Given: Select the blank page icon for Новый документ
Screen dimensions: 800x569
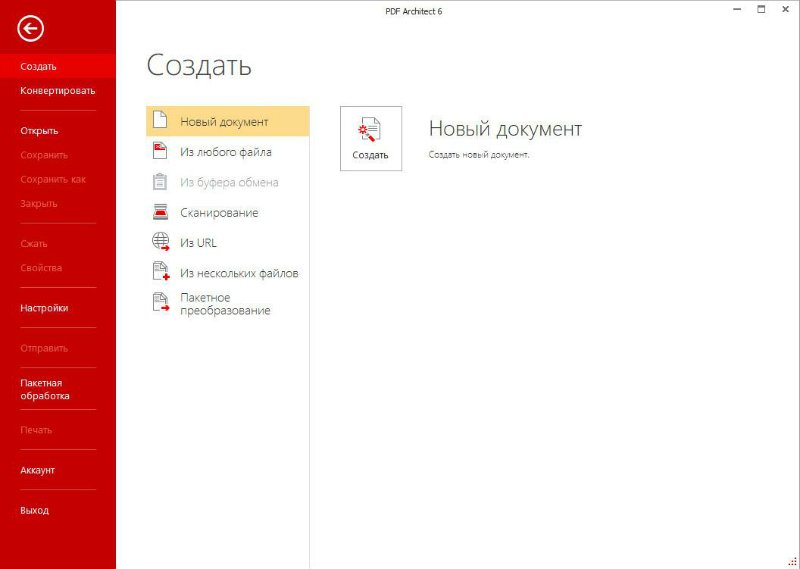Looking at the screenshot, I should click(x=160, y=119).
